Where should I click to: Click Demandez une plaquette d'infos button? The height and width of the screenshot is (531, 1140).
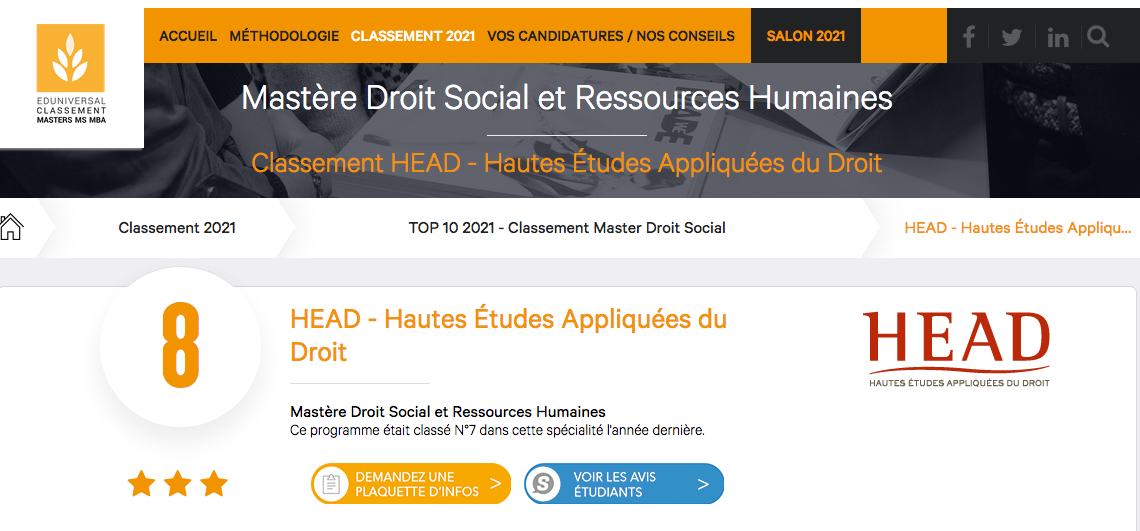(x=412, y=484)
